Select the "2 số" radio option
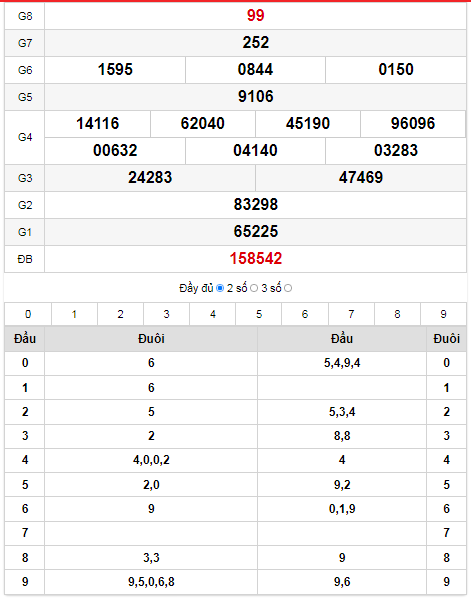Image resolution: width=471 pixels, height=599 pixels. [x=254, y=288]
